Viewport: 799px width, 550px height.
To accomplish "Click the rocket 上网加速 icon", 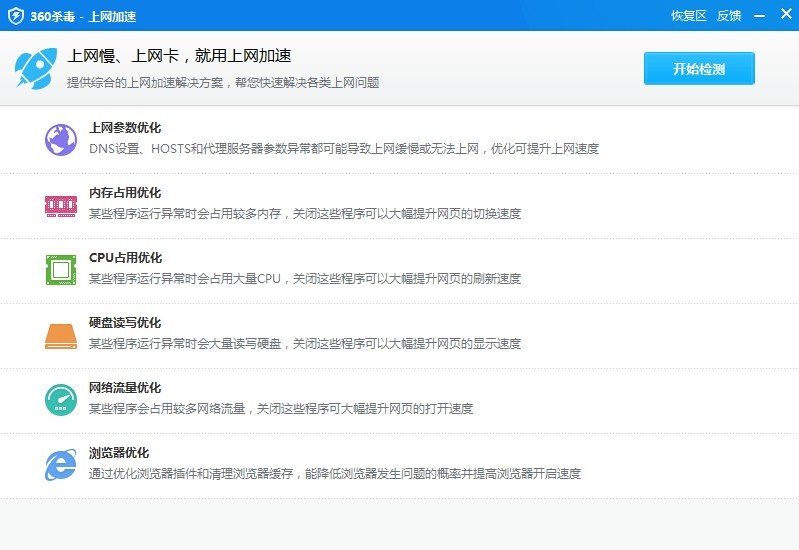I will click(36, 68).
